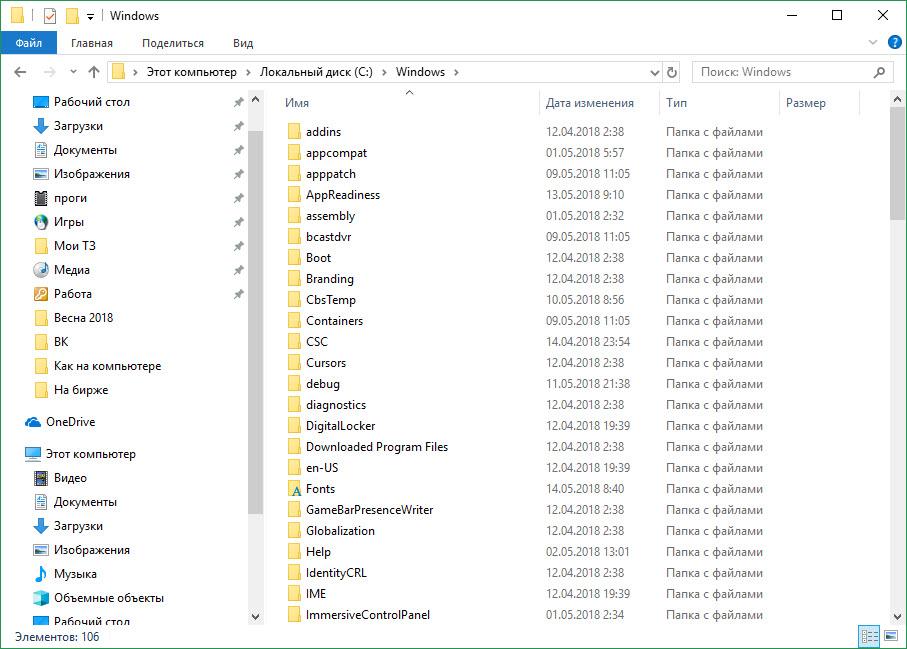This screenshot has height=649, width=907.
Task: Open Музыка in the navigation pane
Action: [x=75, y=574]
